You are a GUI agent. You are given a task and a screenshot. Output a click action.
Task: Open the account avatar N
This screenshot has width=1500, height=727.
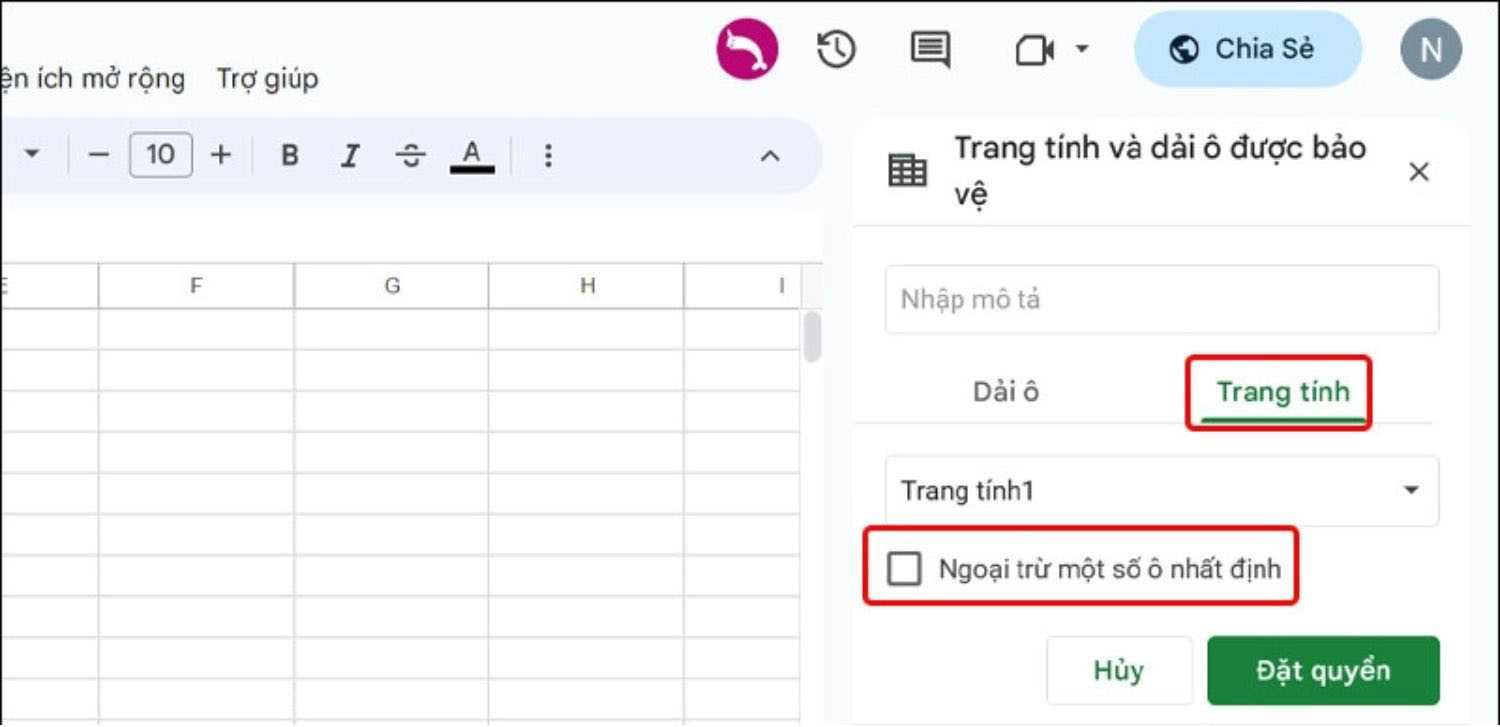(1431, 49)
